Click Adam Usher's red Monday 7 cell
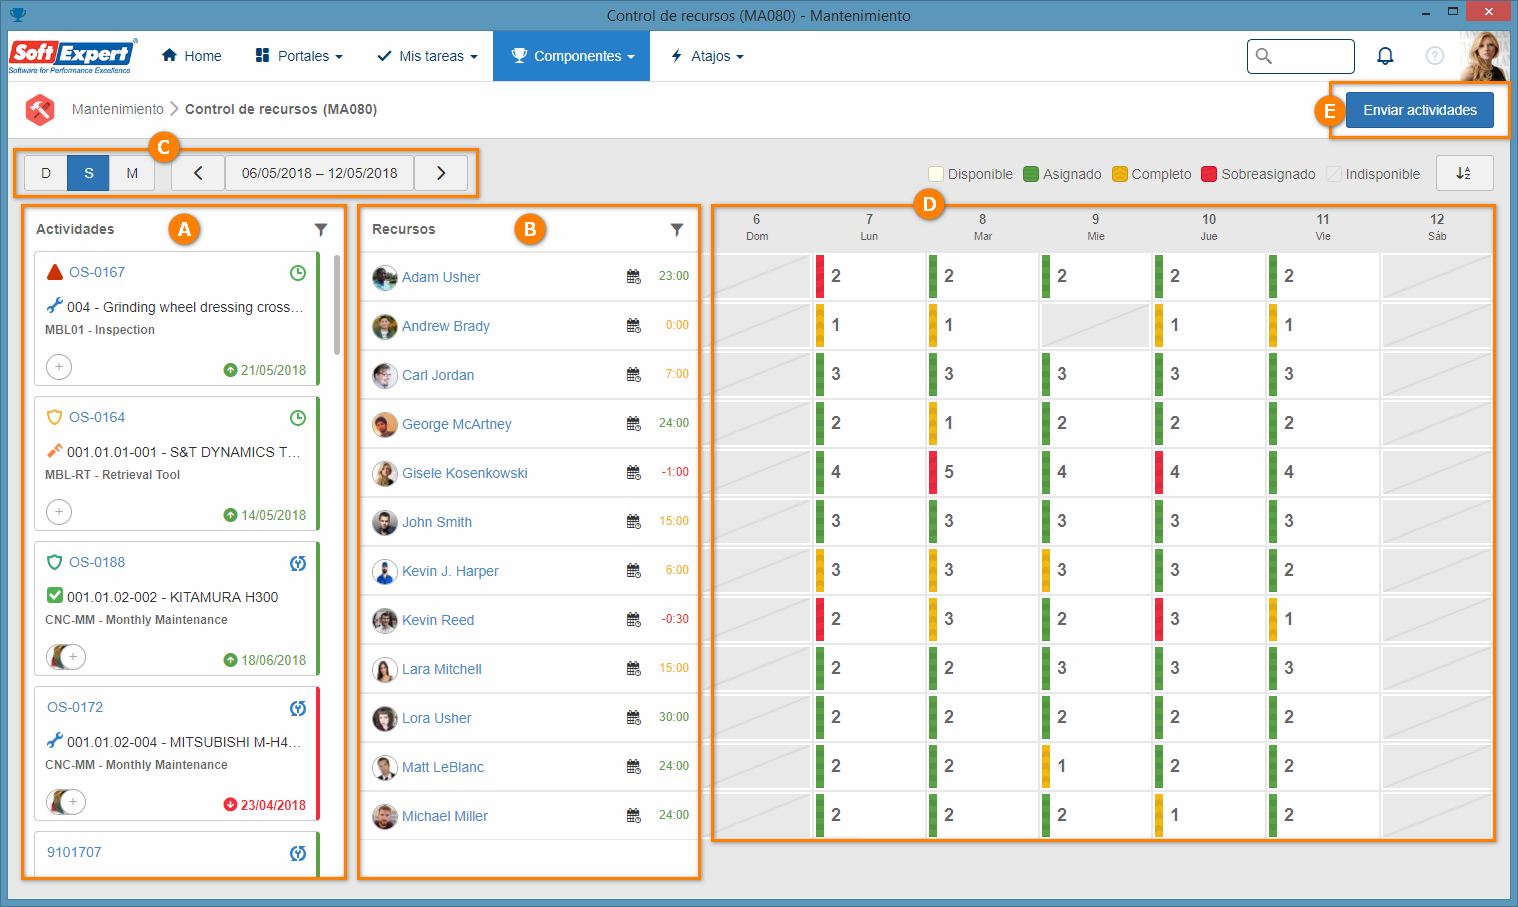The image size is (1518, 907). pyautogui.click(x=869, y=276)
